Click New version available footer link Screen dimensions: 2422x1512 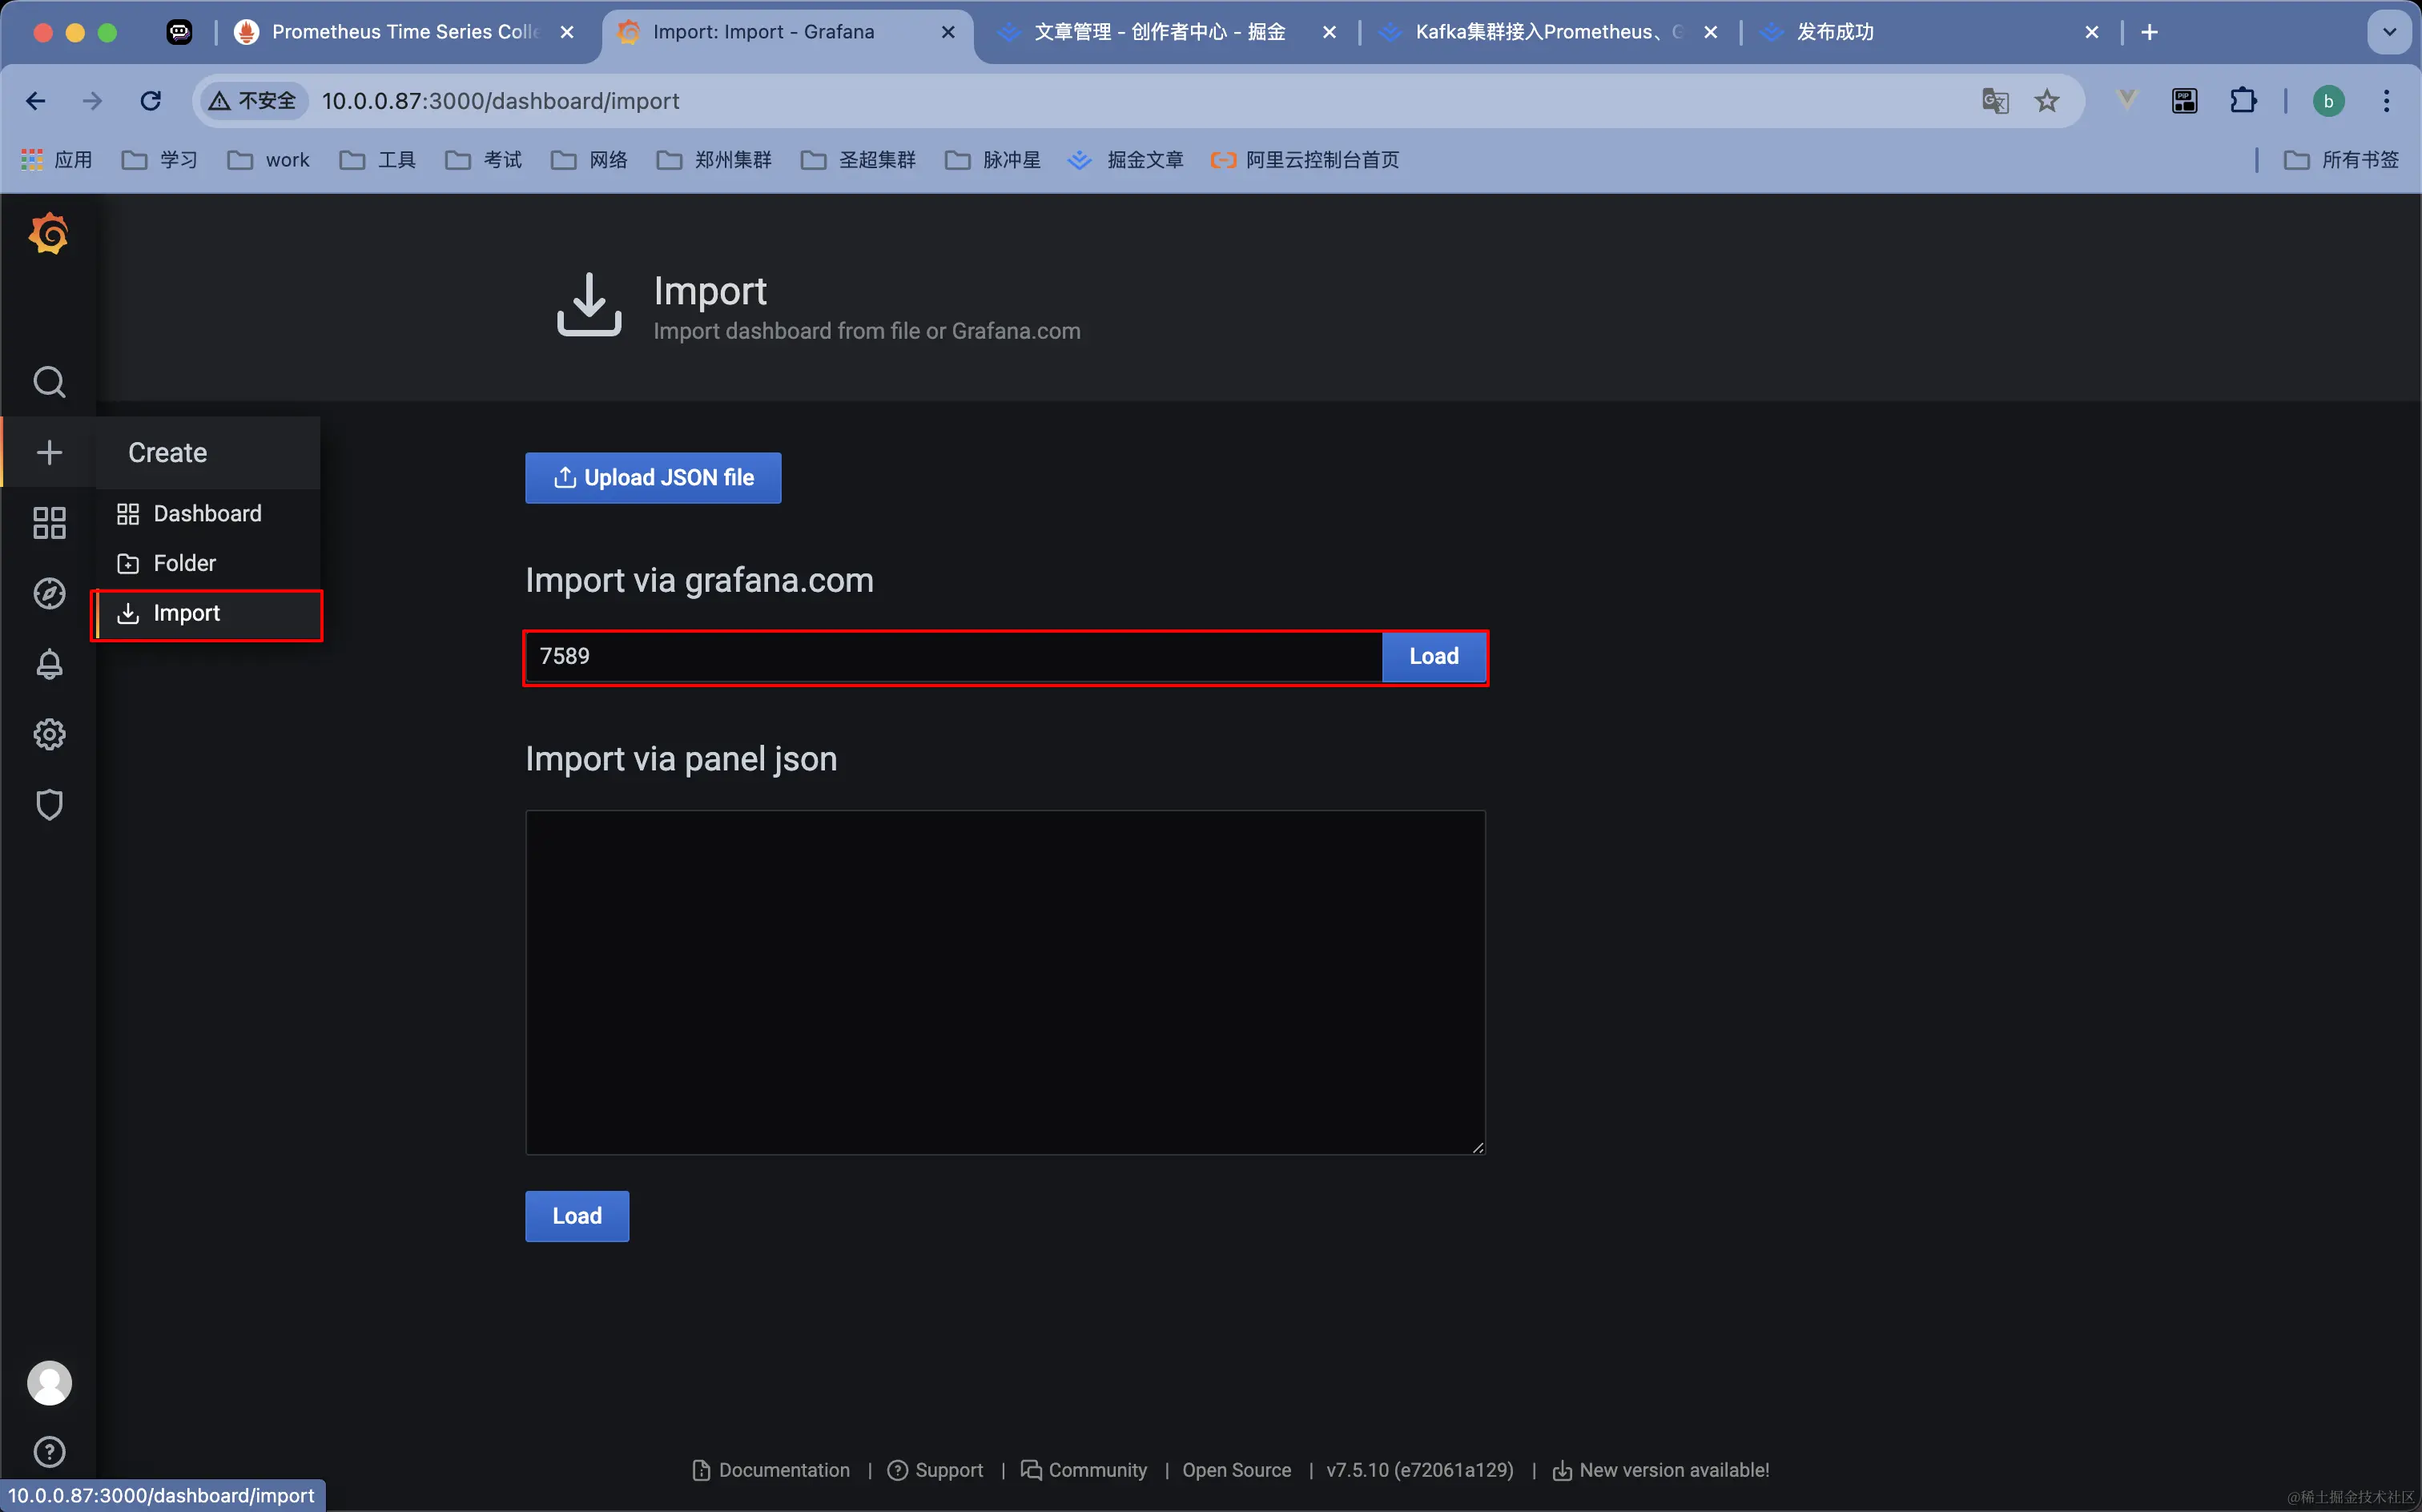coord(1661,1469)
